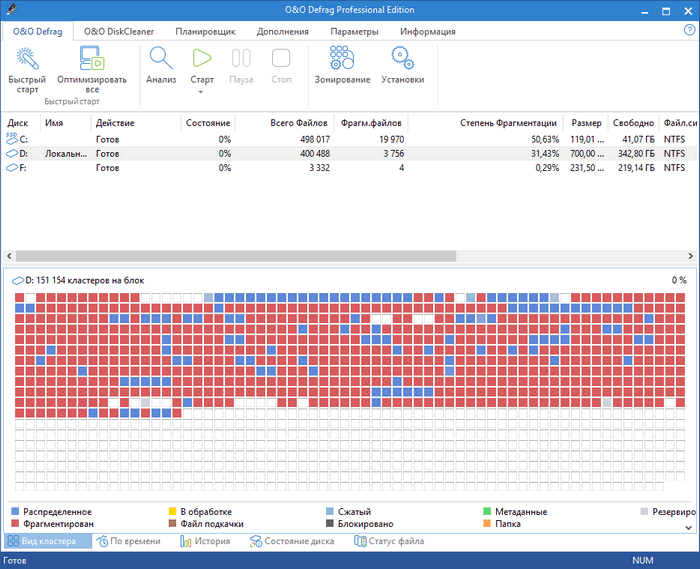Click the NUM status bar indicator
This screenshot has width=700, height=569.
[x=642, y=560]
